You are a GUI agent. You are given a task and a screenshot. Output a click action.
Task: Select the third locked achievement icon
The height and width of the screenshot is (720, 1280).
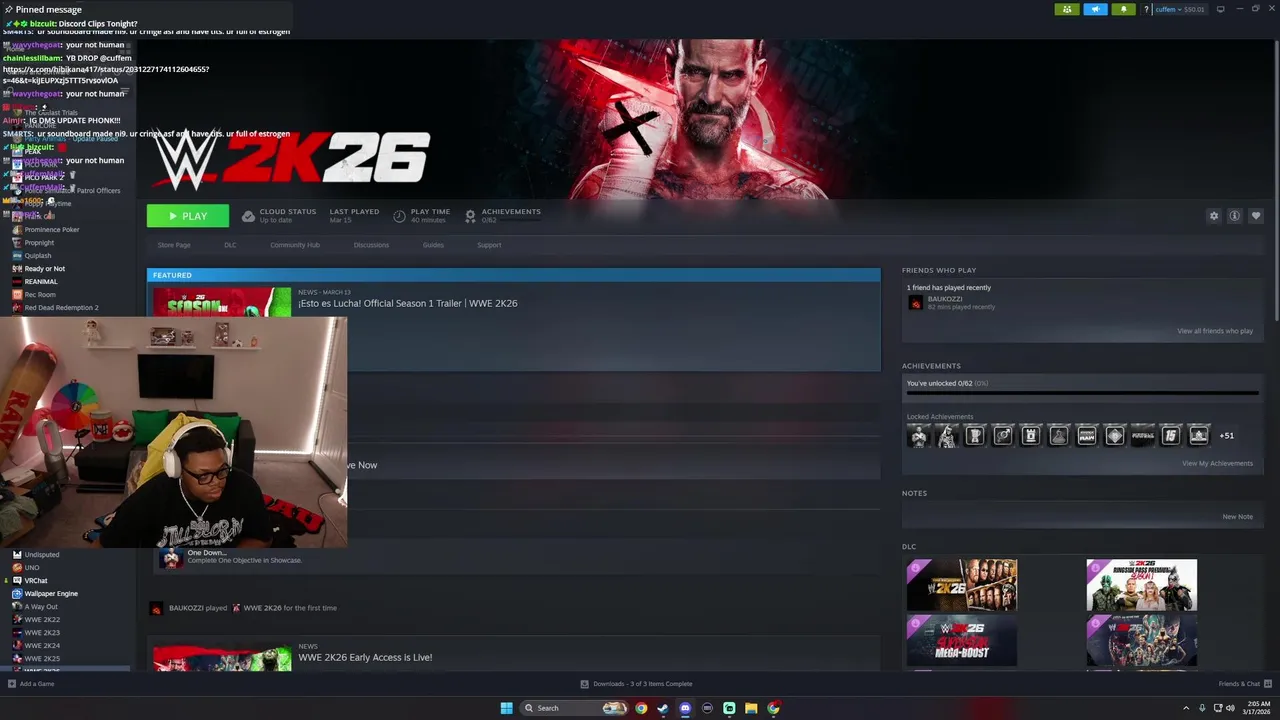(974, 435)
